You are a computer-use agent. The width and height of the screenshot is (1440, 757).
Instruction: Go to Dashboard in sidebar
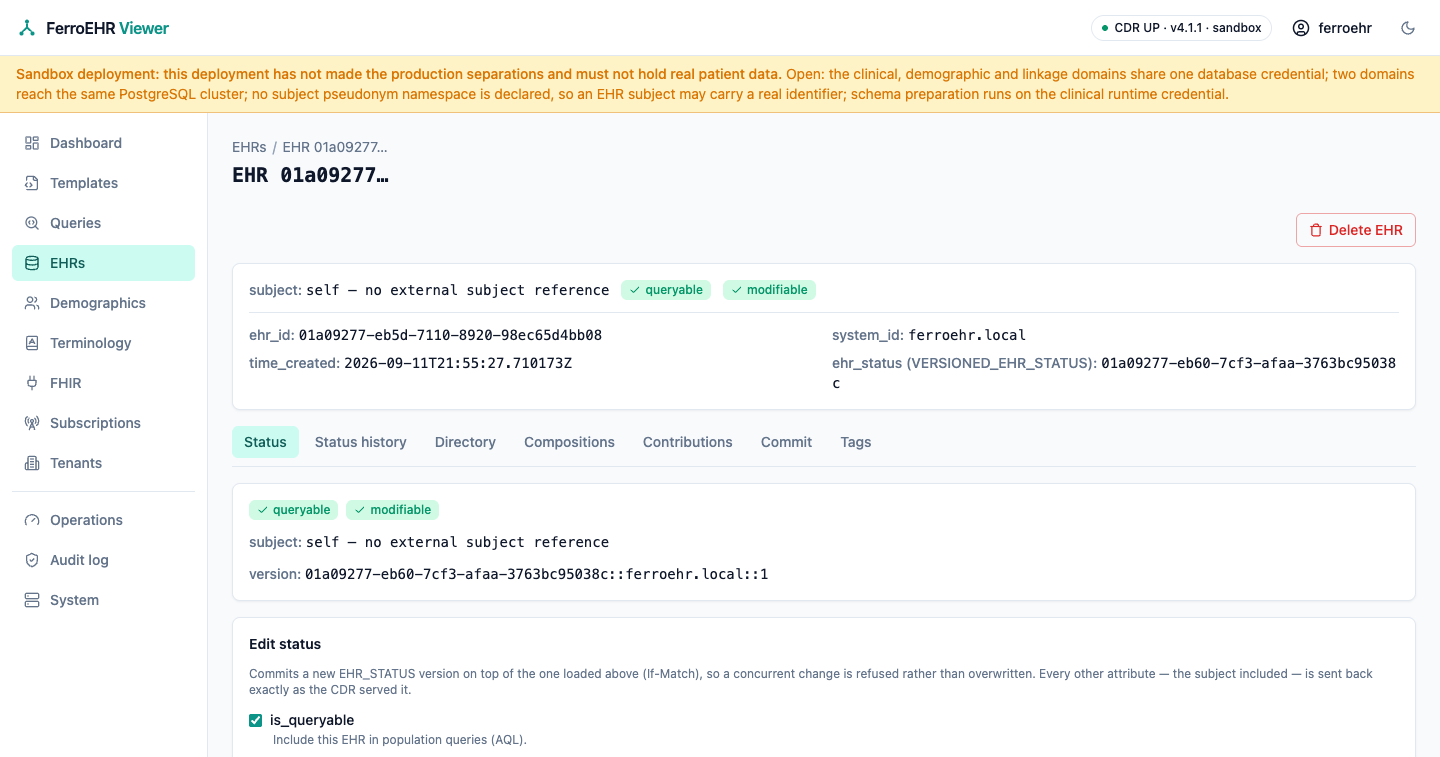point(104,143)
